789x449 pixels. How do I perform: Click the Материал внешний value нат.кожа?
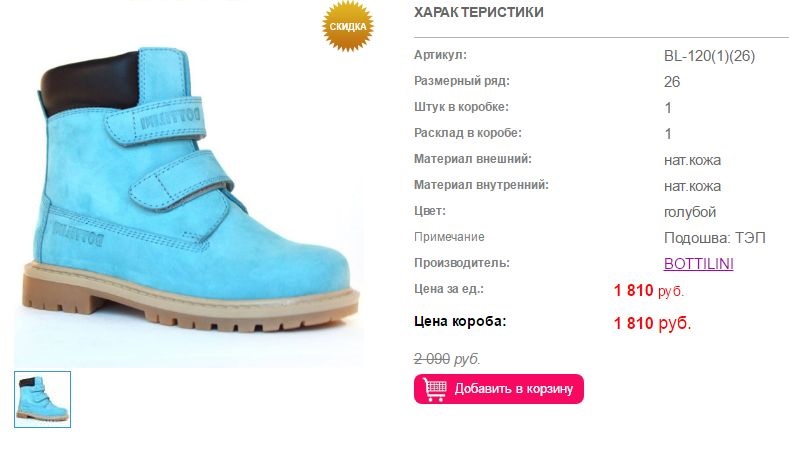(x=692, y=160)
